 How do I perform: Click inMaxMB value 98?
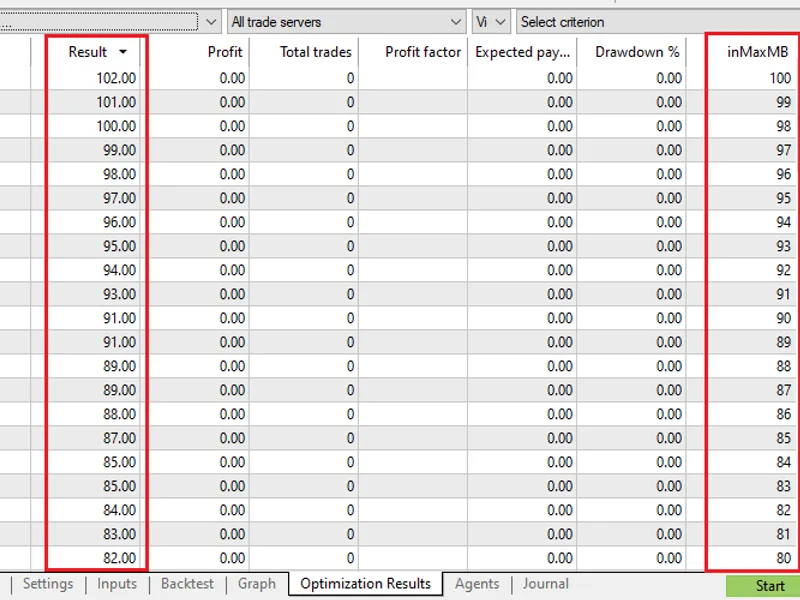click(x=784, y=126)
